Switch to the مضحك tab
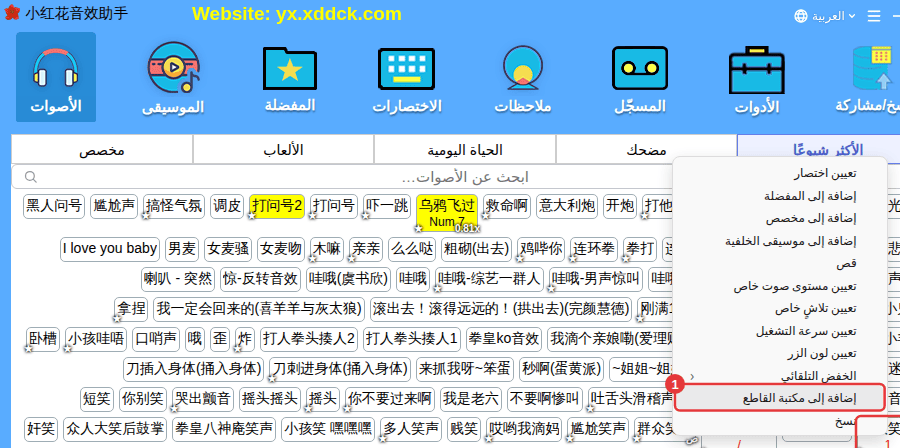This screenshot has width=900, height=448. [646, 150]
